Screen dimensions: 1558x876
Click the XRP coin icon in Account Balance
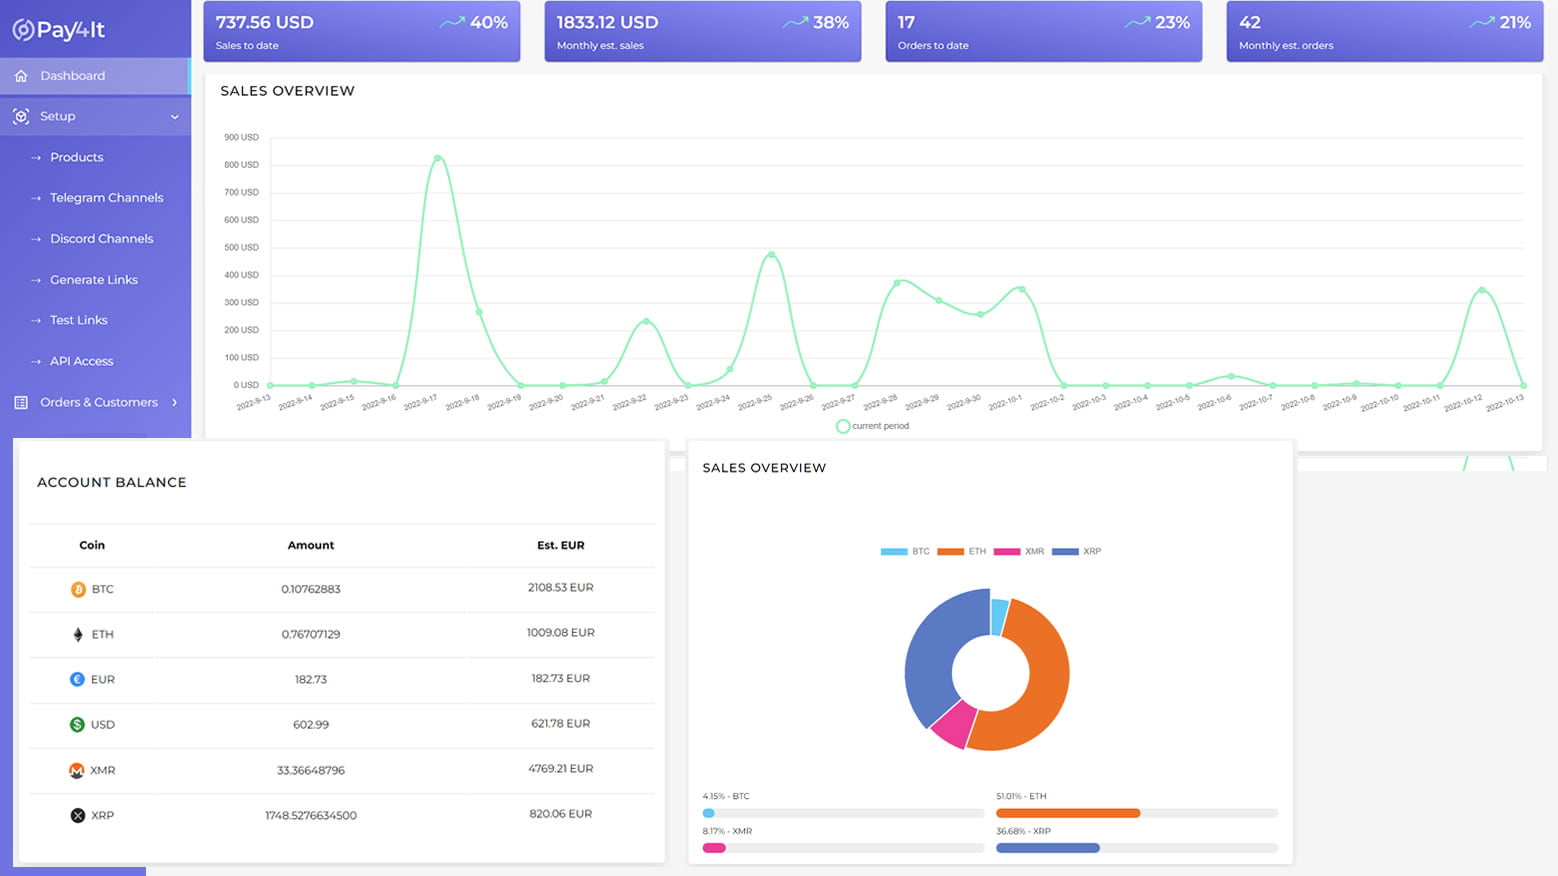77,815
